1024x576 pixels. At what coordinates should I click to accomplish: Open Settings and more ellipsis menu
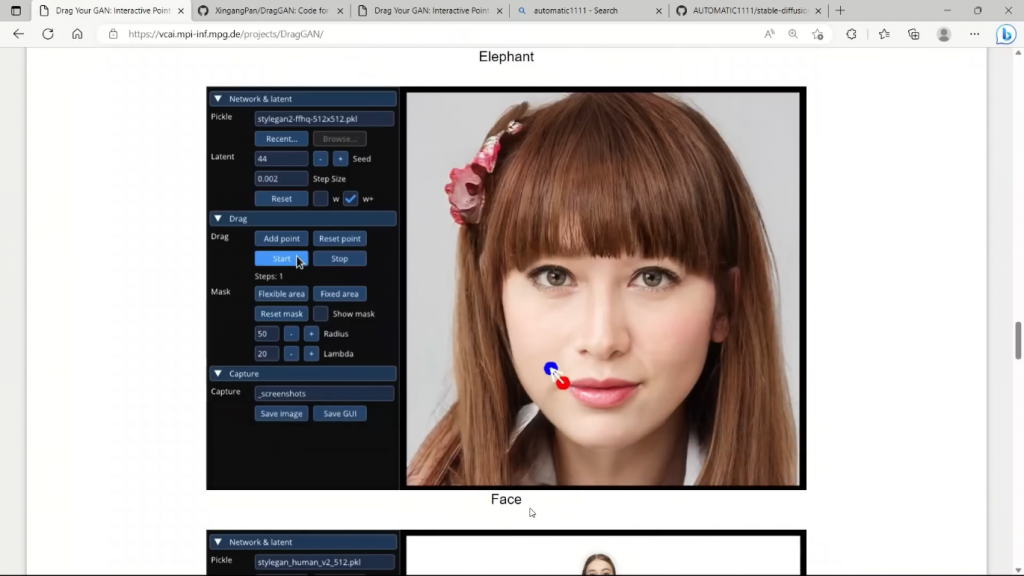pos(974,34)
